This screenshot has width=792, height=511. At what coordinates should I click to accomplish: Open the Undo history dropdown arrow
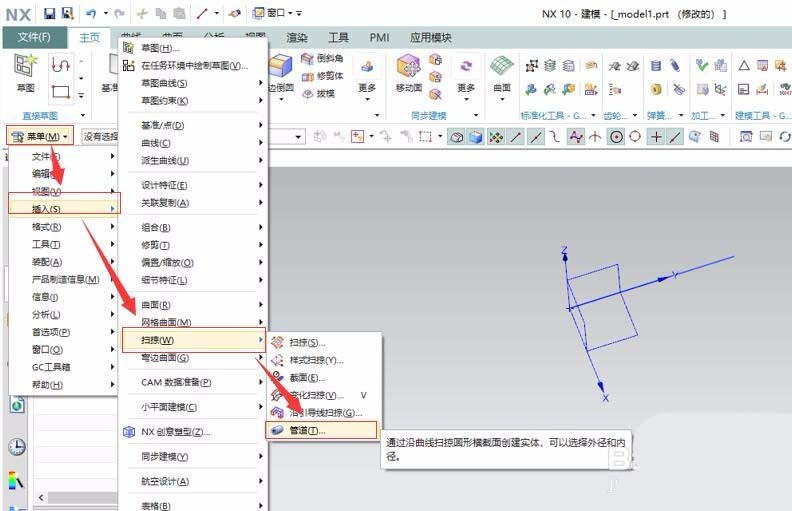coord(106,13)
